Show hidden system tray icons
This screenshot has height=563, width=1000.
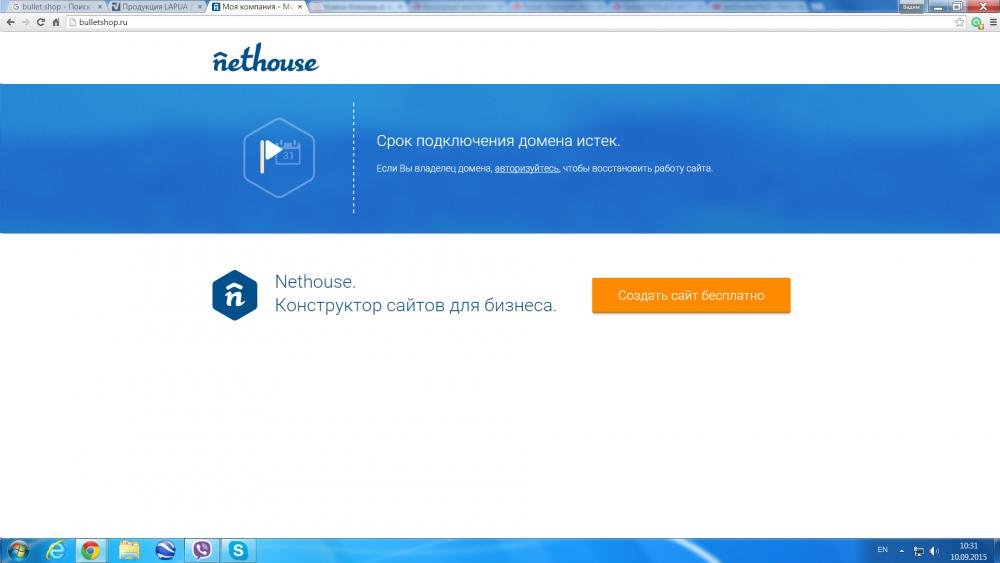pyautogui.click(x=901, y=550)
